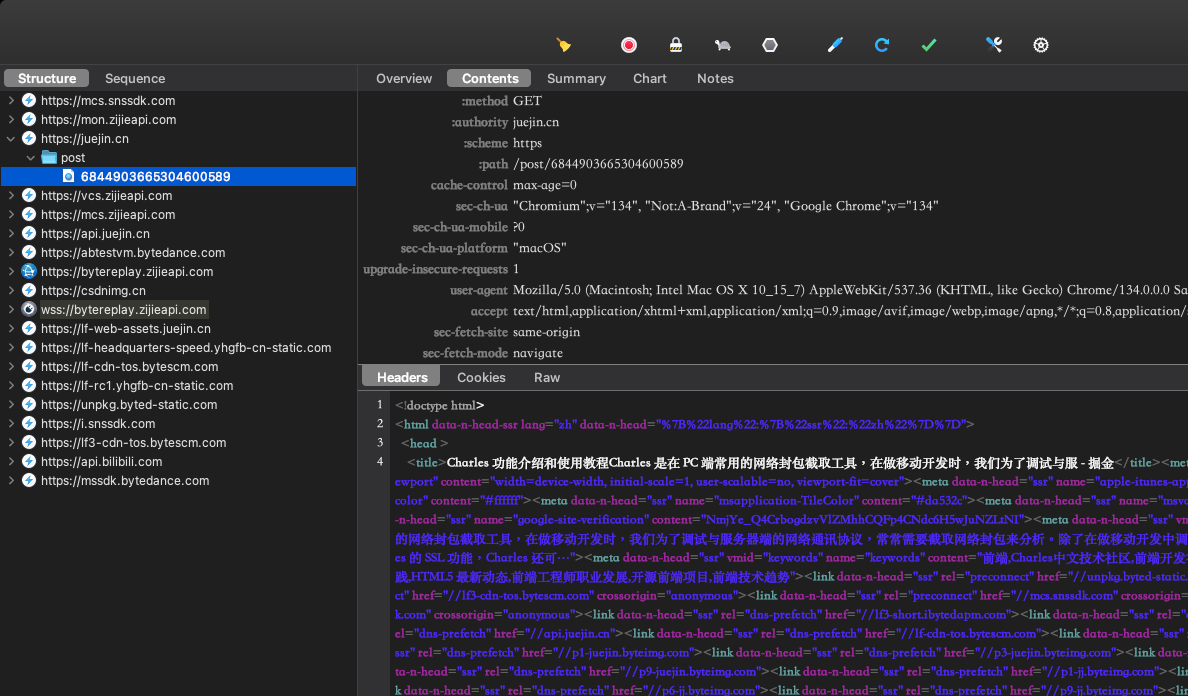Select the Headers response tab
Image resolution: width=1188 pixels, height=696 pixels.
[x=402, y=377]
